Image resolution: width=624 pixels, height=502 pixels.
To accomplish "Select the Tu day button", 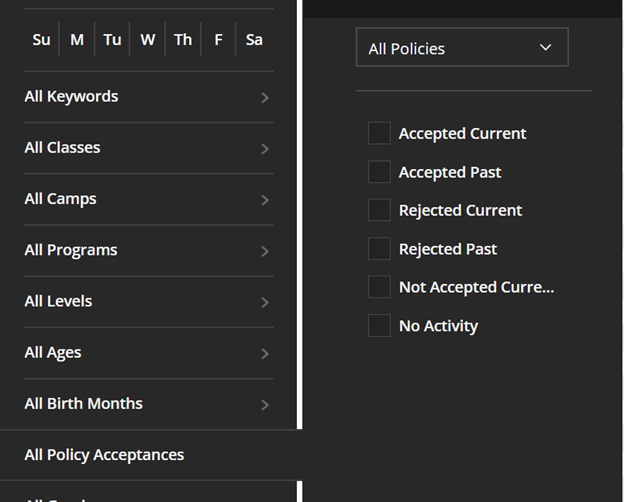I will [112, 39].
